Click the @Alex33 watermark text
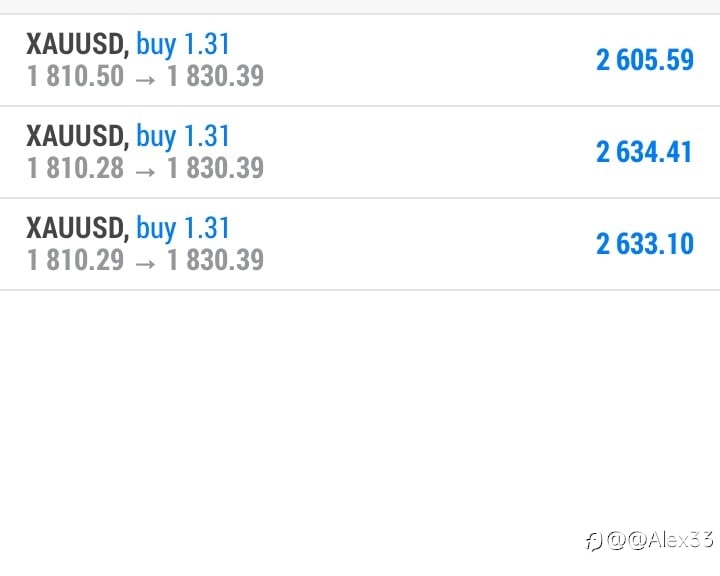Image resolution: width=720 pixels, height=576 pixels. point(660,540)
